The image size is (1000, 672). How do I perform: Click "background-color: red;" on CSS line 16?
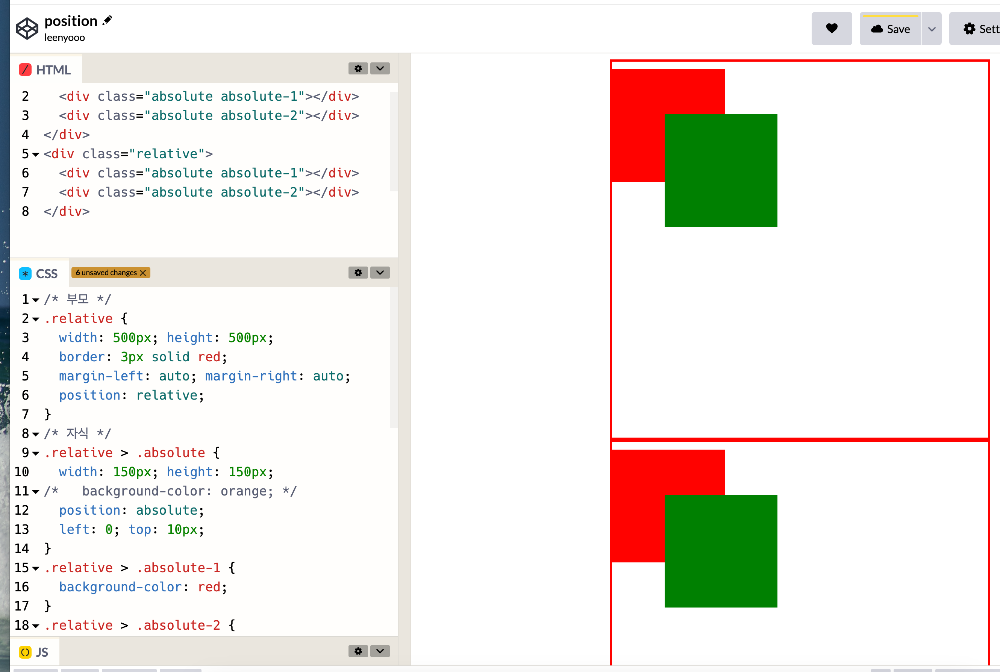143,587
